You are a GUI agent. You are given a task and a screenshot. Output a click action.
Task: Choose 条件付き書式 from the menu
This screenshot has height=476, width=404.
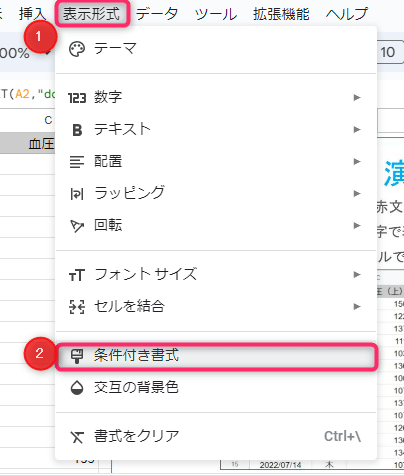pyautogui.click(x=216, y=356)
